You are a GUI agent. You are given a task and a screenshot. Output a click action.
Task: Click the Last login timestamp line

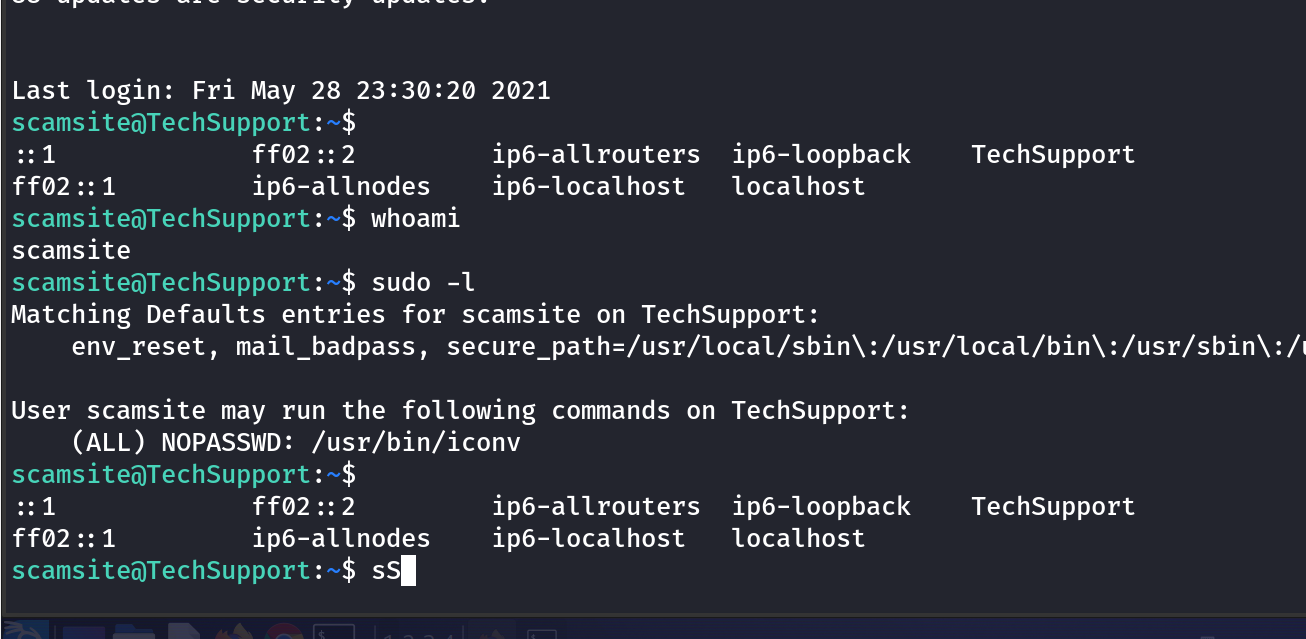click(281, 90)
